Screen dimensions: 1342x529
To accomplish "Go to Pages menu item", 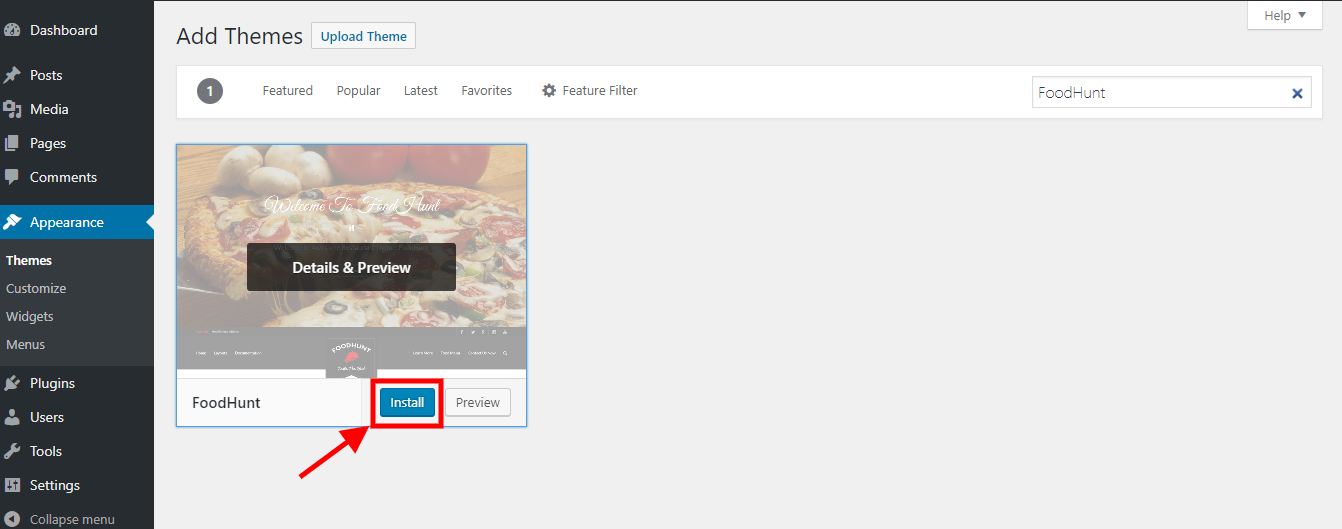I will 77,143.
